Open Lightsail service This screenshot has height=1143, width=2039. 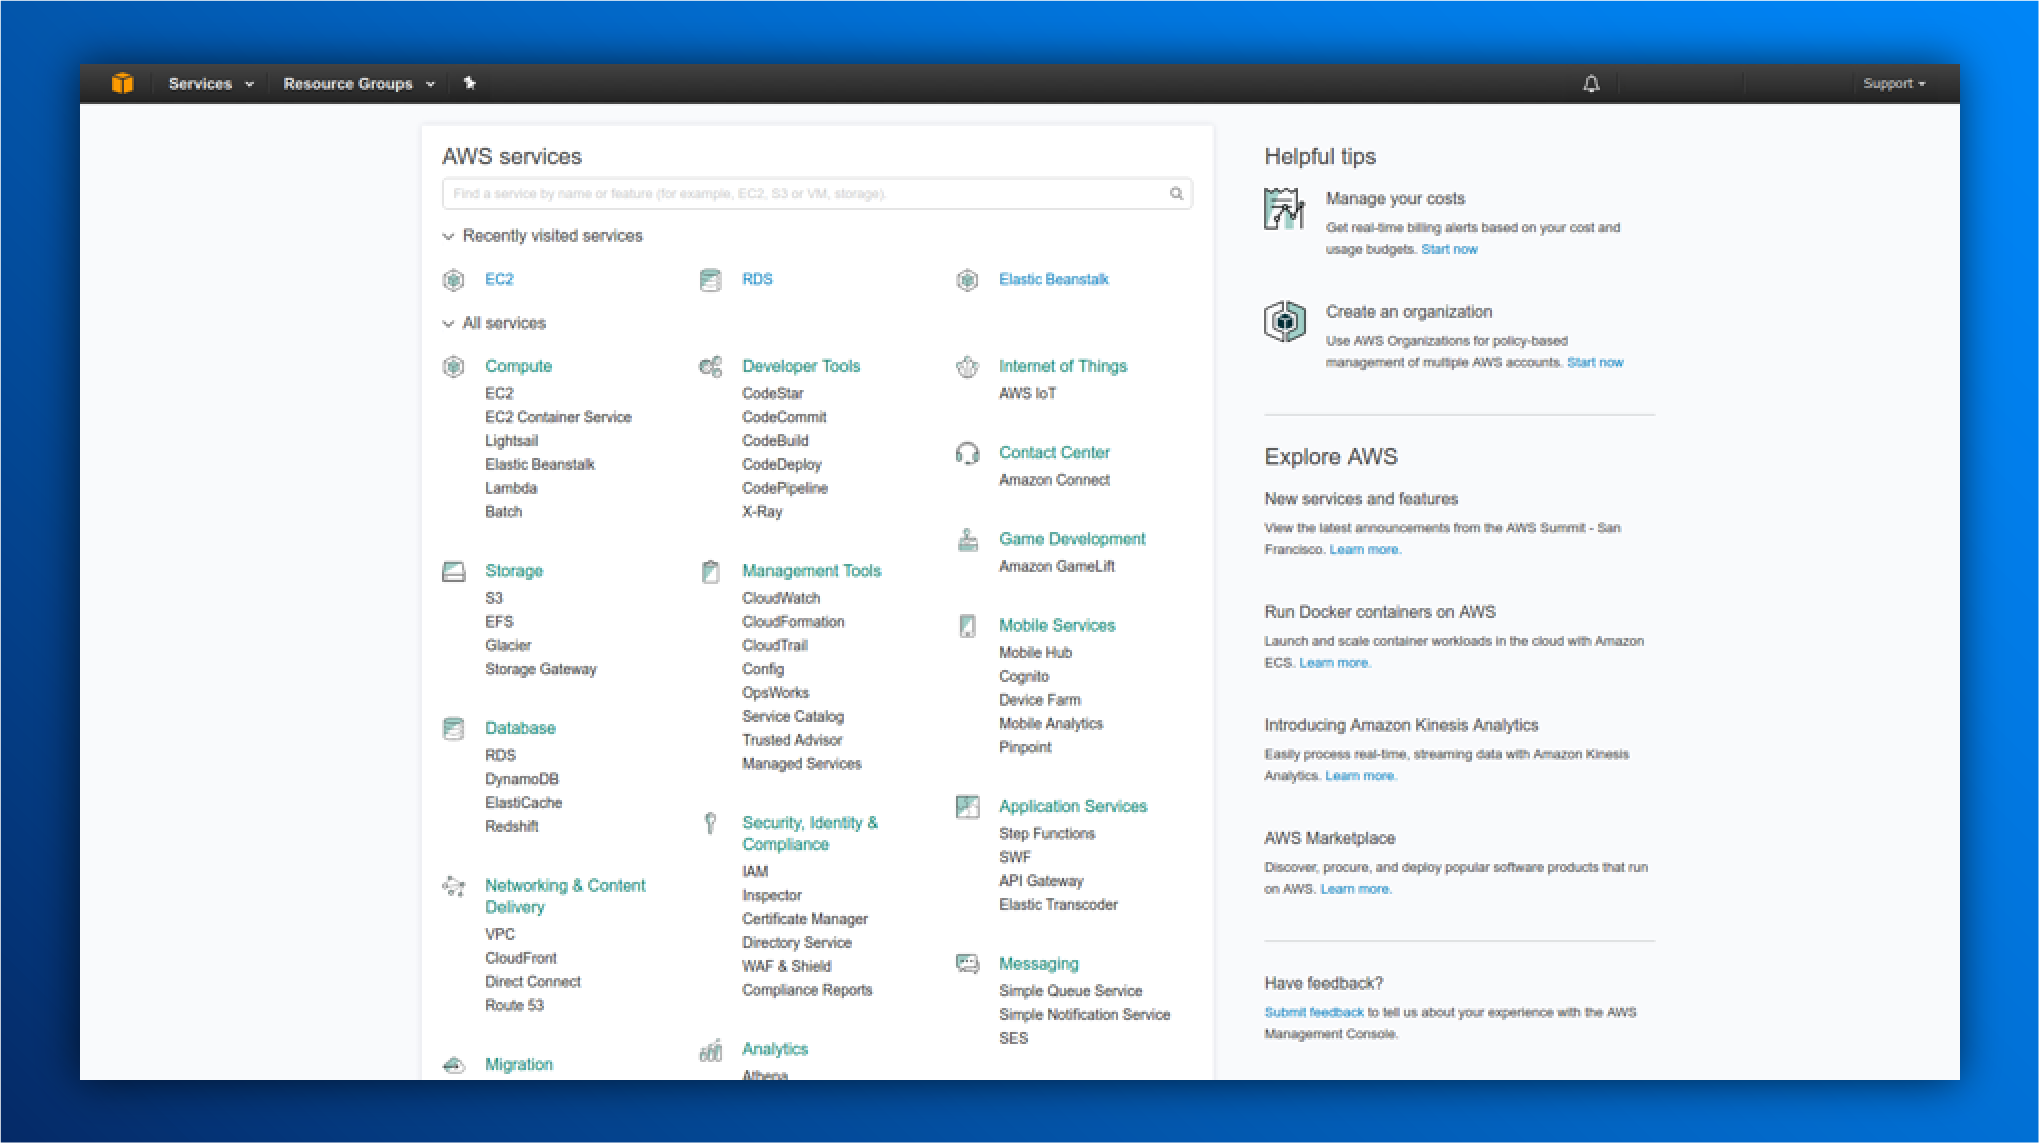(511, 441)
